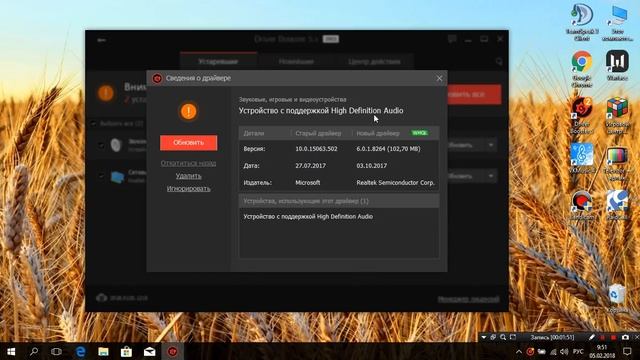Click old driver version 10.0.15063.502
The width and height of the screenshot is (640, 360).
[316, 149]
